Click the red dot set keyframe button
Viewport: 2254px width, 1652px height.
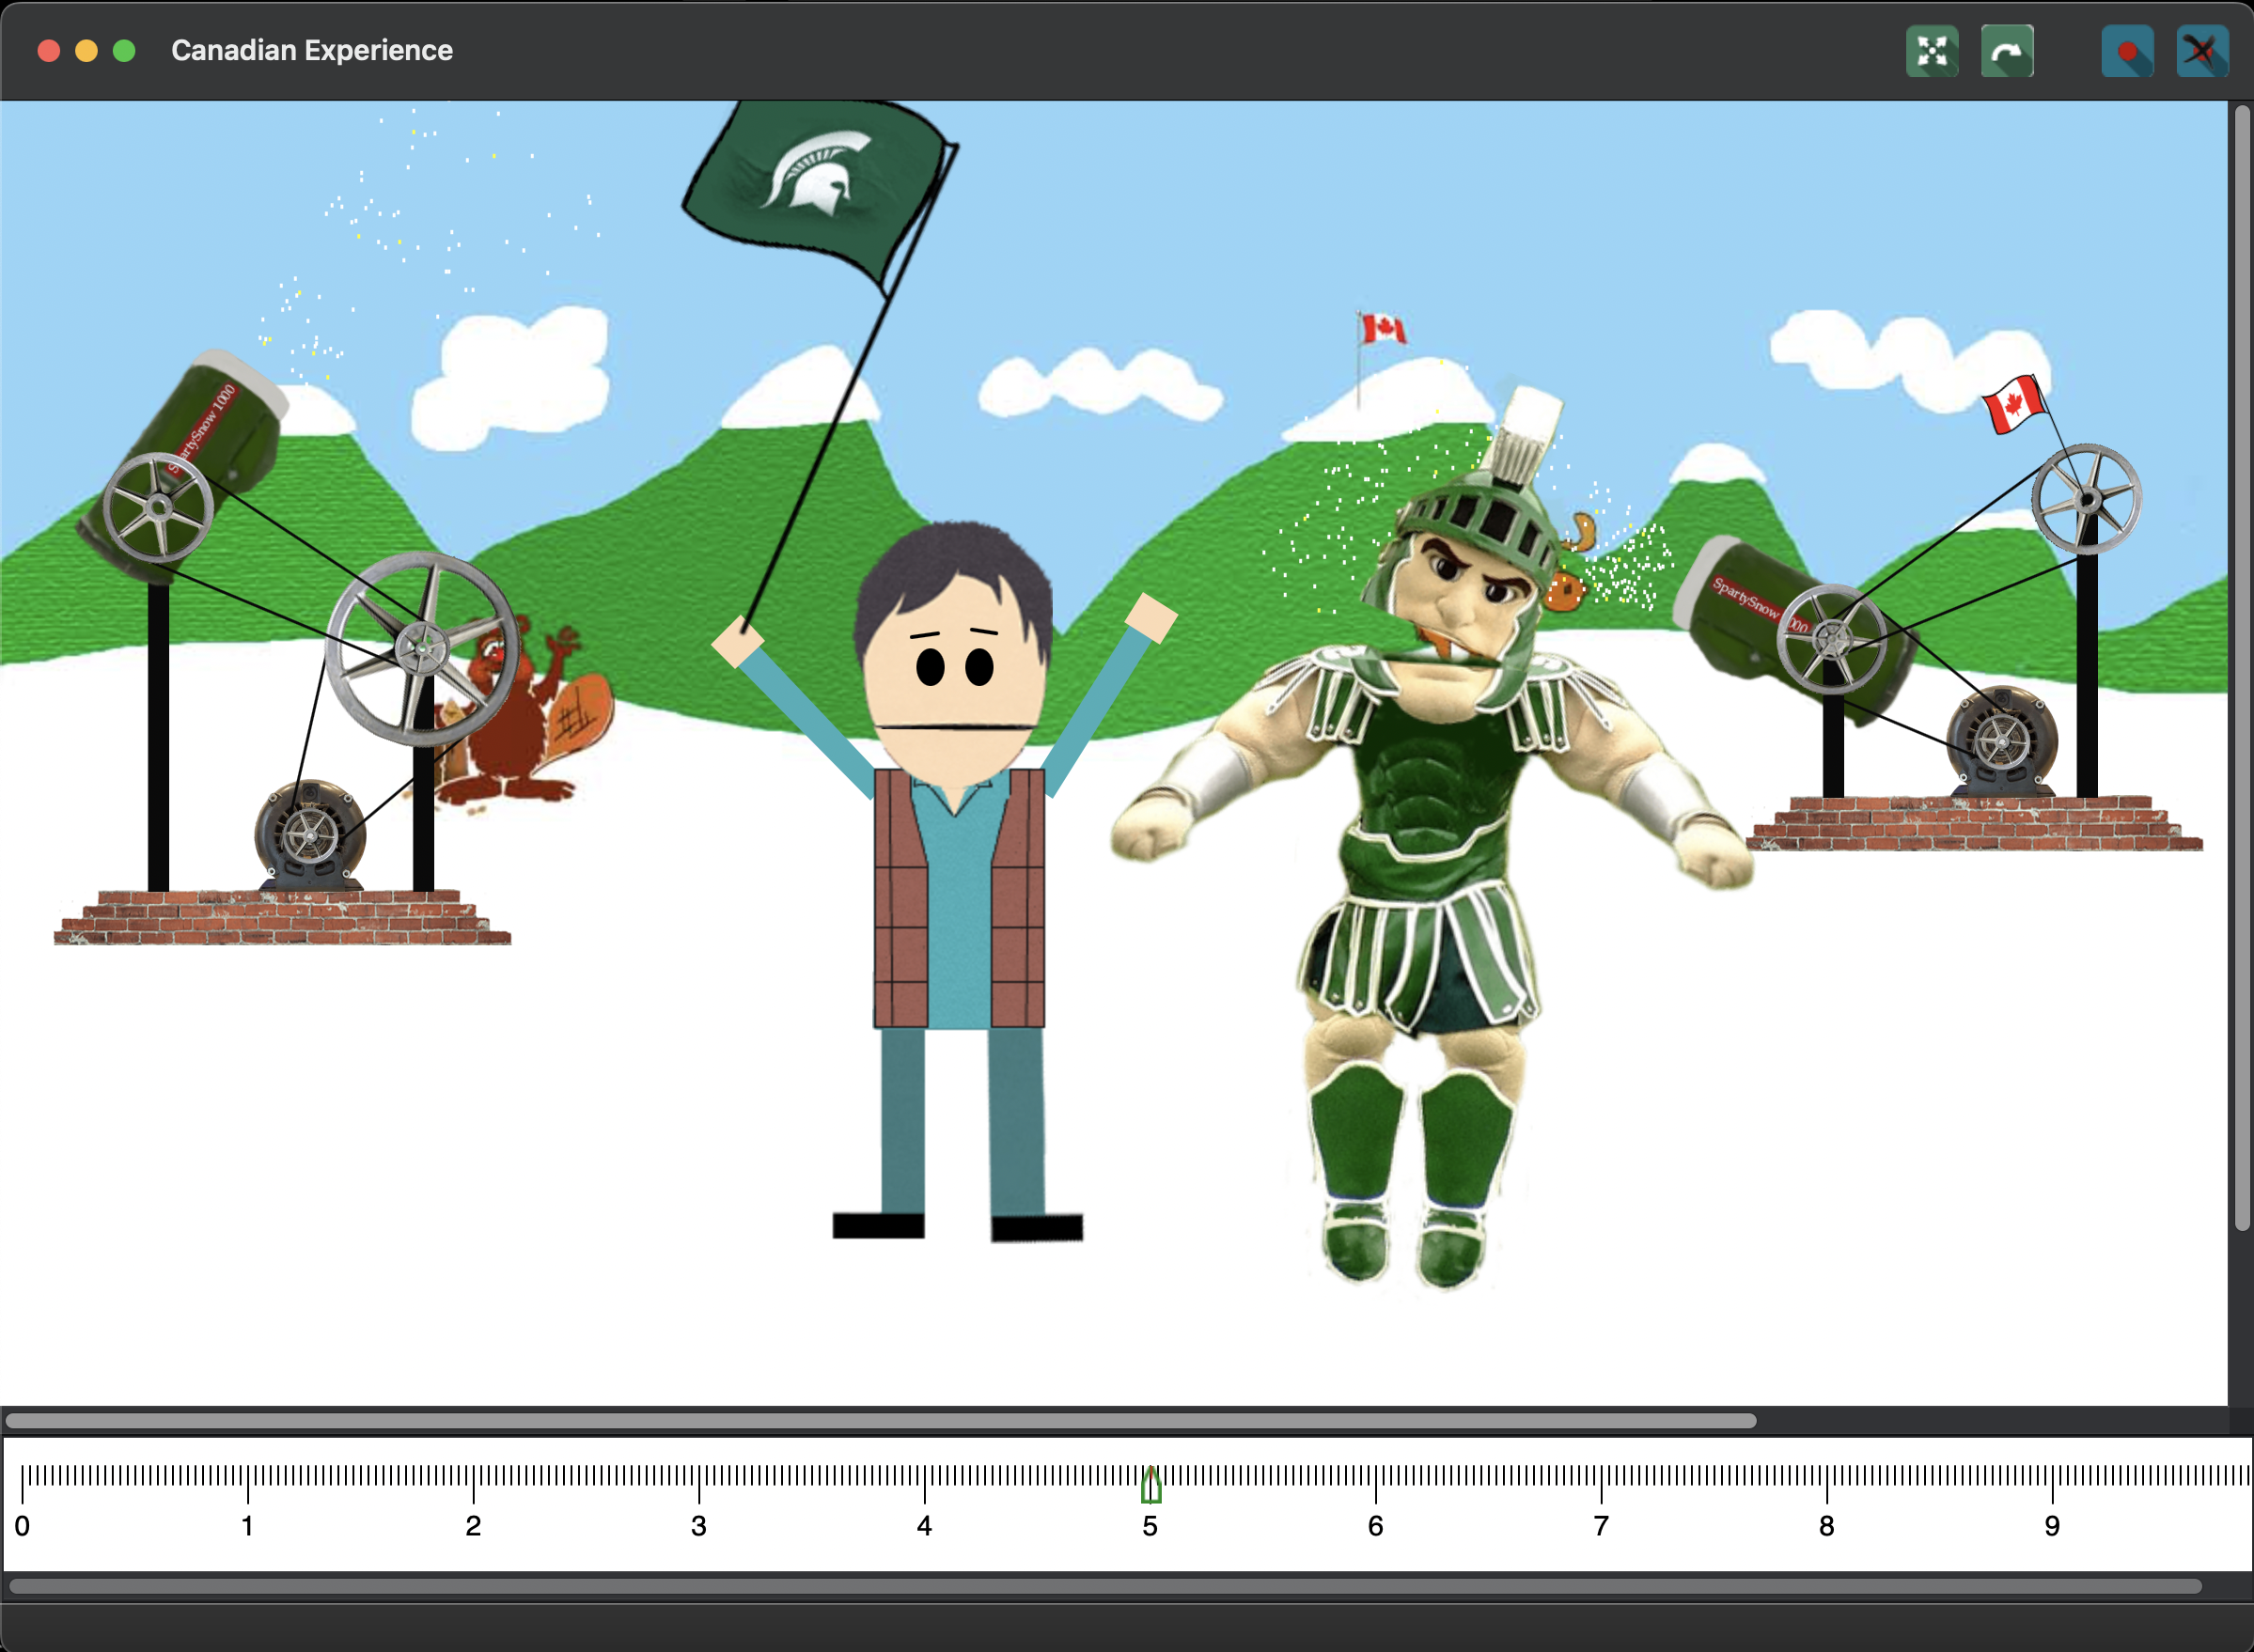click(x=2127, y=51)
